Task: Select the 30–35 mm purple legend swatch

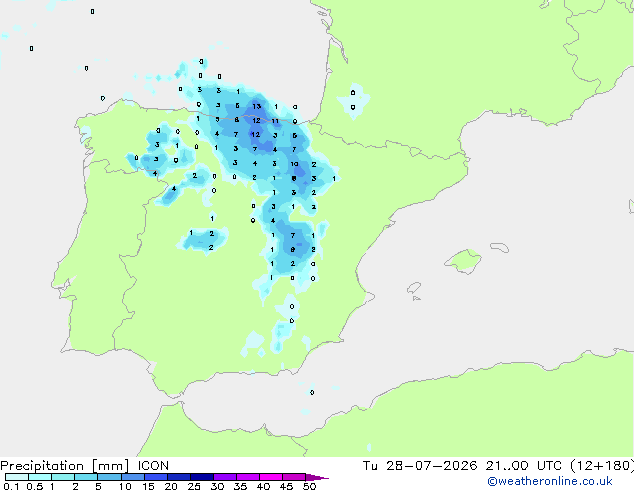Action: point(225,477)
